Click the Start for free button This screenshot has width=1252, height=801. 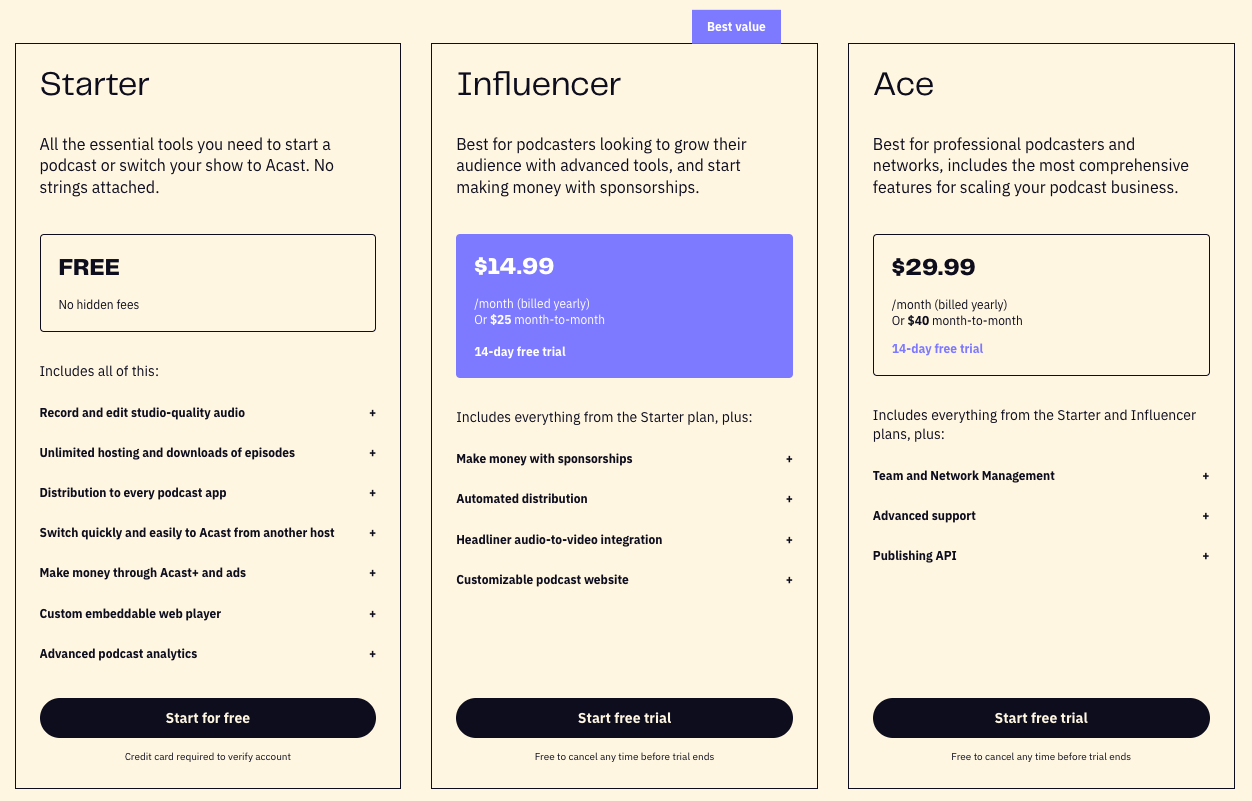coord(208,718)
